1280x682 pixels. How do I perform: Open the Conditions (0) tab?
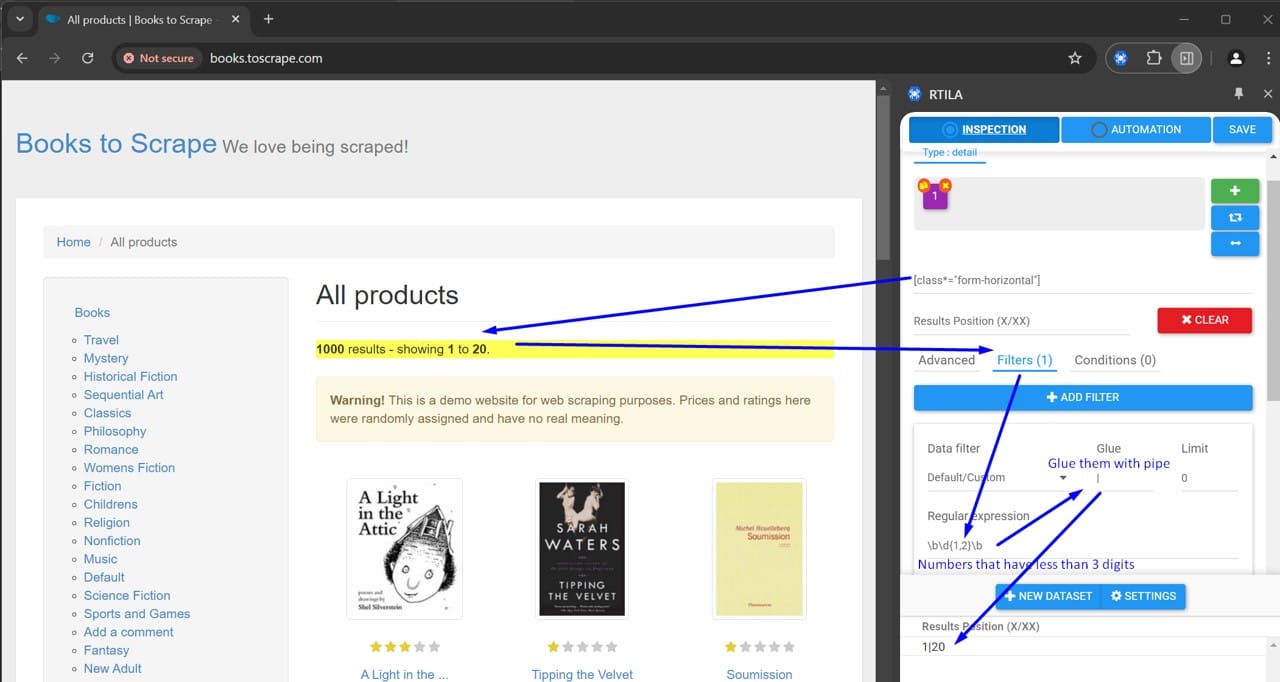1115,360
